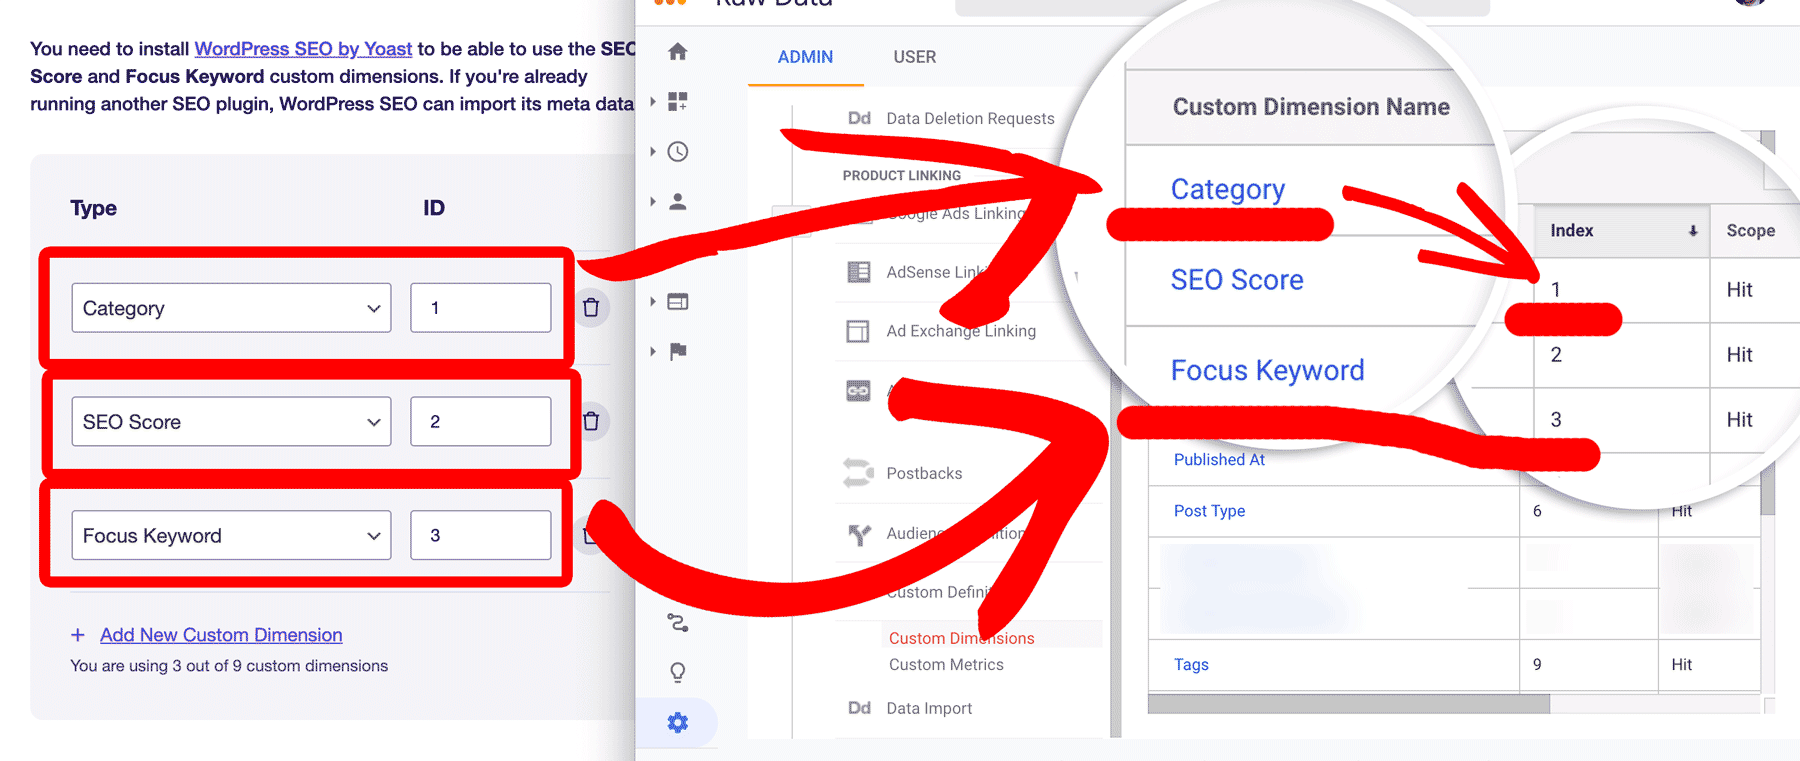Viewport: 1800px width, 761px height.
Task: Open the Postbacks menu item
Action: click(x=924, y=473)
